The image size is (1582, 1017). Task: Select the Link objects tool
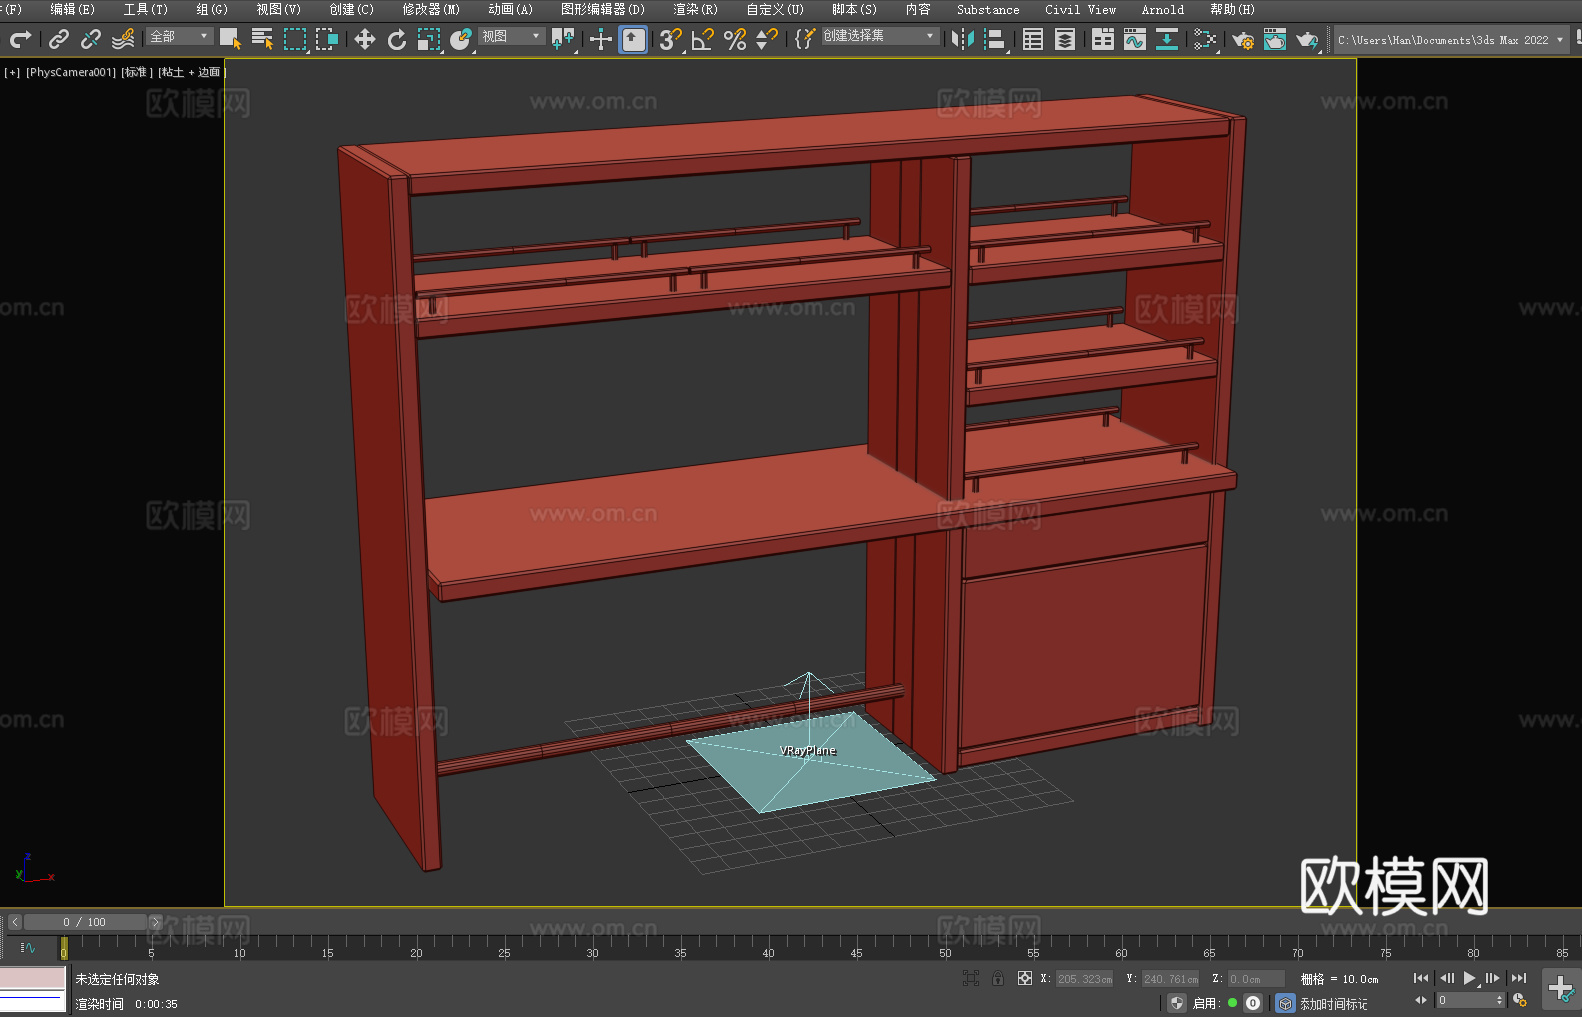59,39
